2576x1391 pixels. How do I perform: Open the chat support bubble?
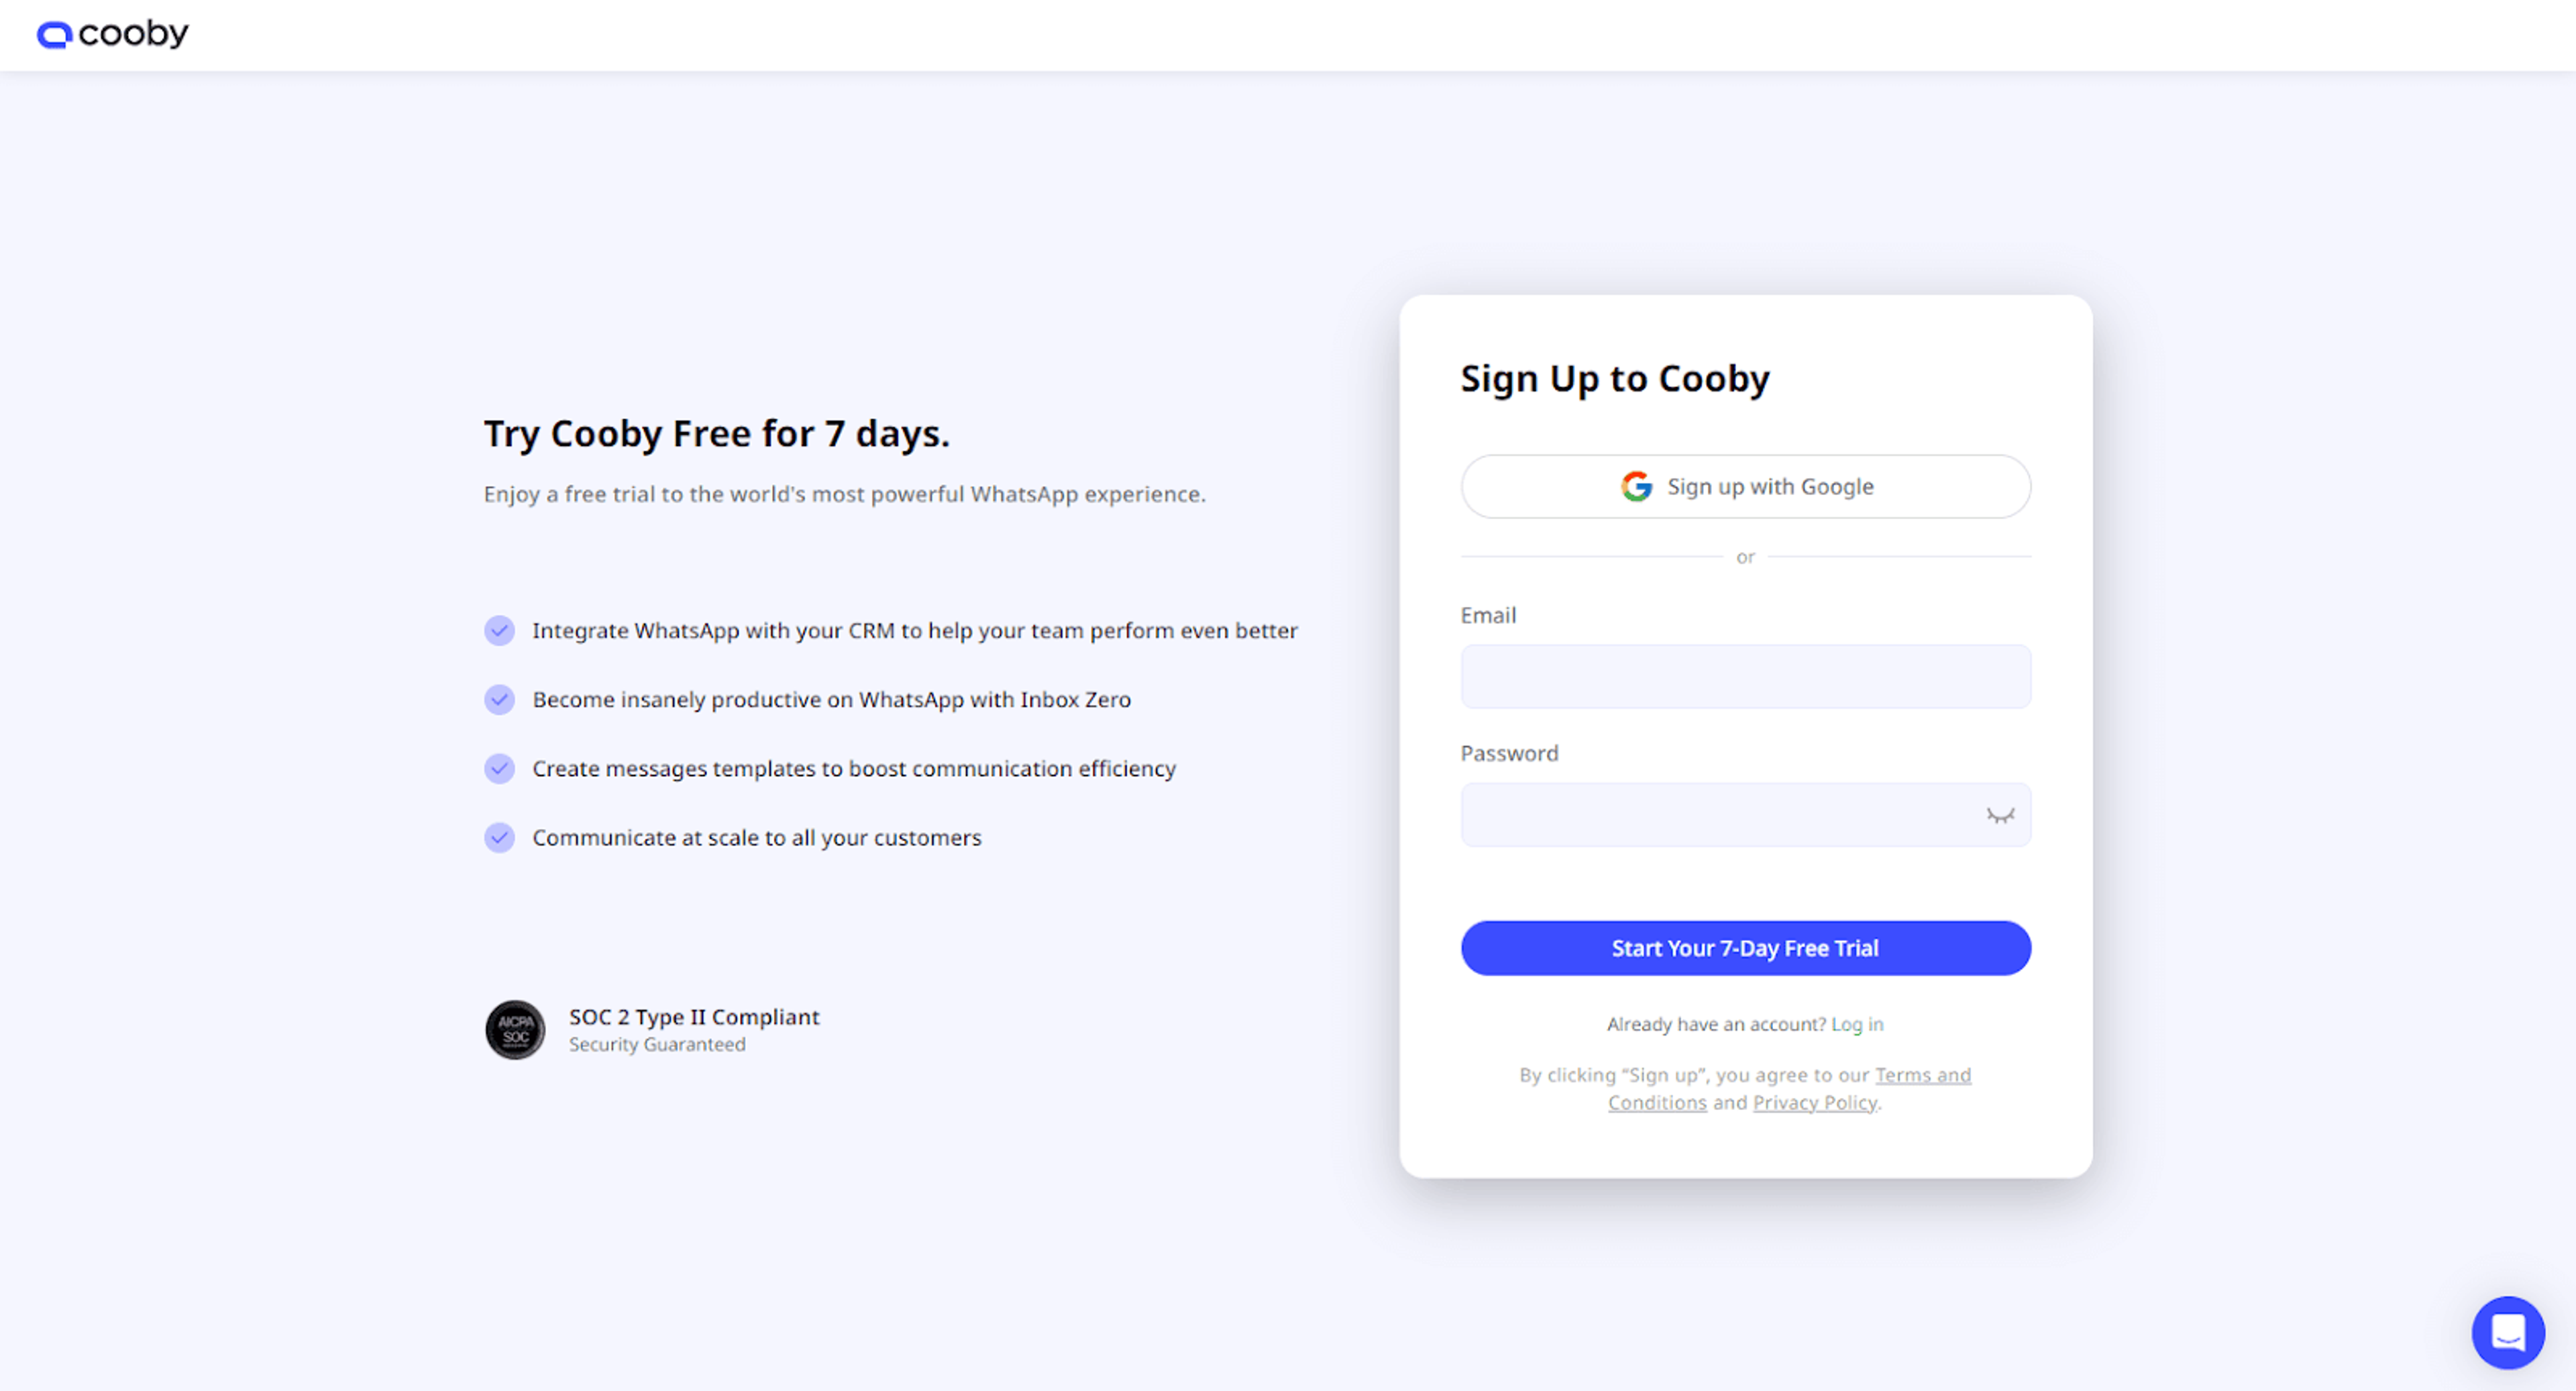2507,1332
